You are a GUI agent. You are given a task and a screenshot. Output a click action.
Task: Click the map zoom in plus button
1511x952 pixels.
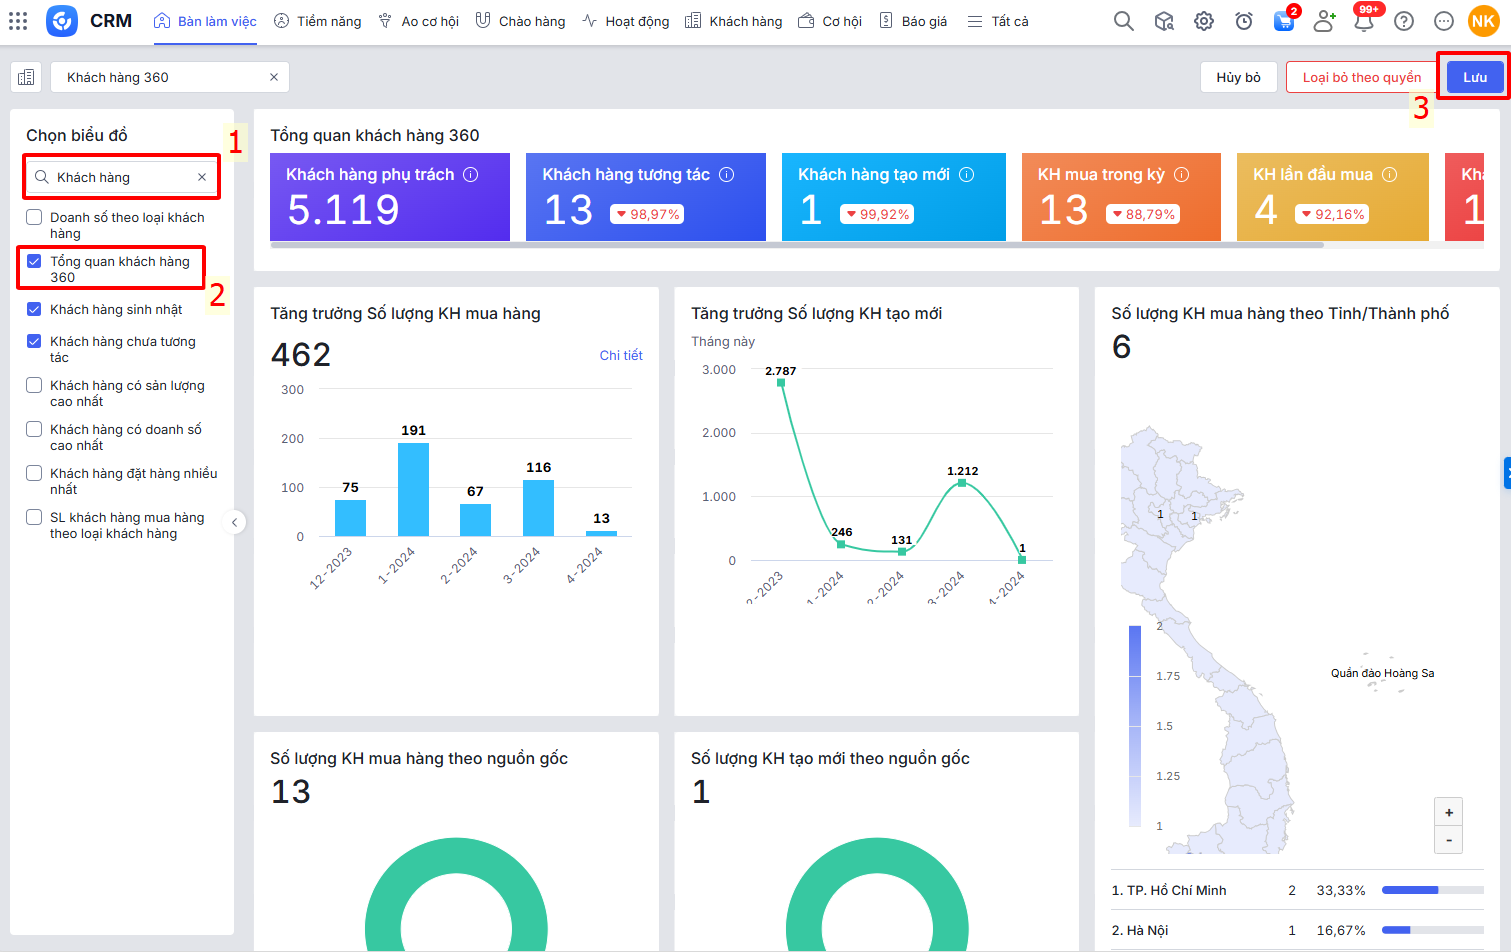point(1448,812)
